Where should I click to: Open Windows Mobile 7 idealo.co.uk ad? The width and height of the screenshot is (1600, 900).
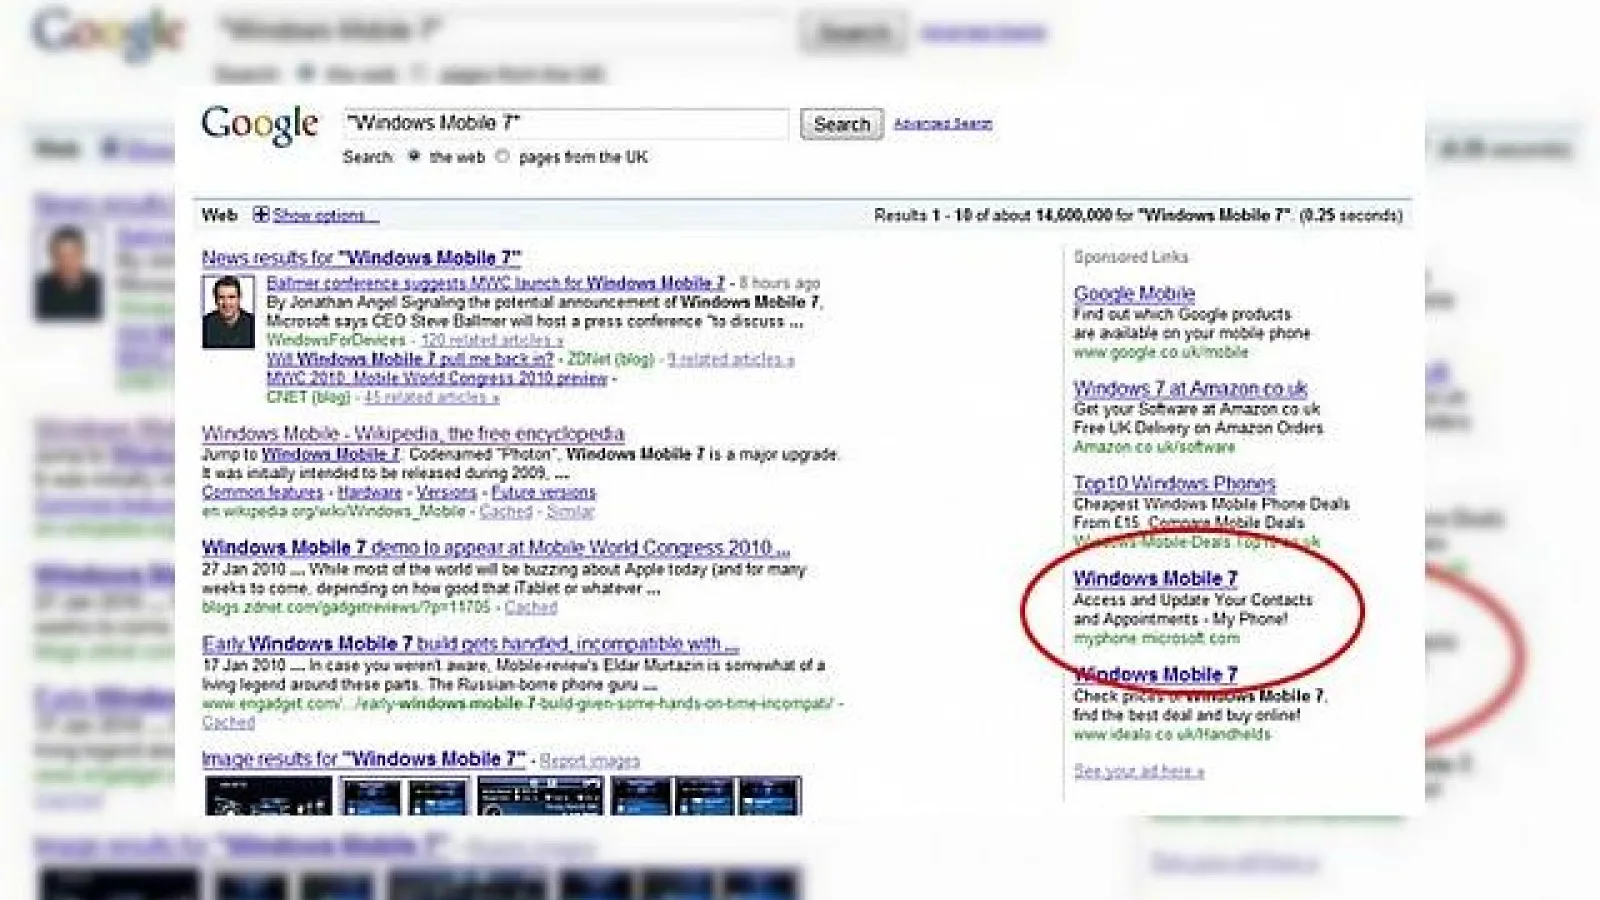click(1155, 674)
